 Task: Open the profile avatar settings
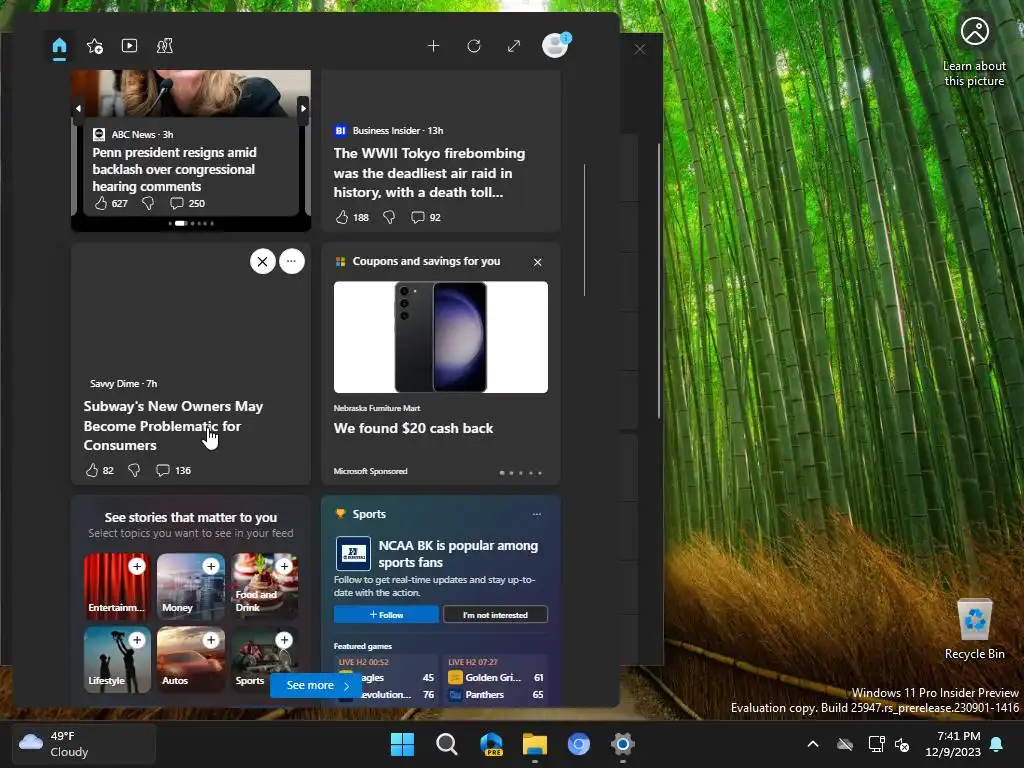click(555, 46)
